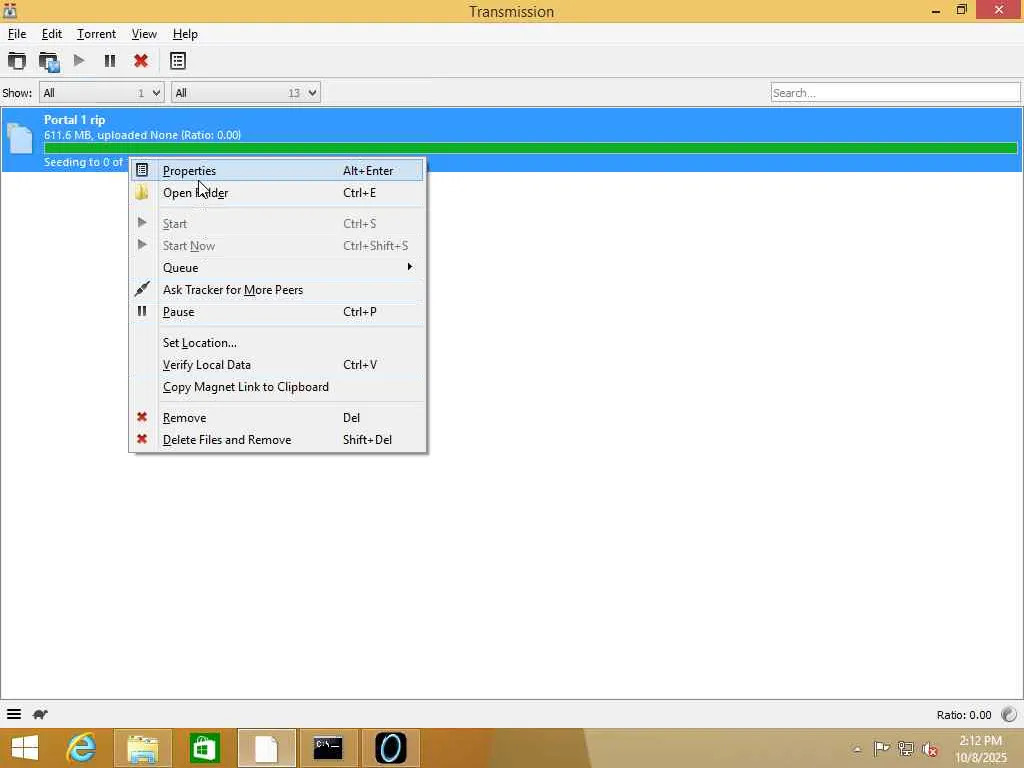This screenshot has width=1024, height=768.
Task: Click the Open URL toolbar icon
Action: [49, 61]
